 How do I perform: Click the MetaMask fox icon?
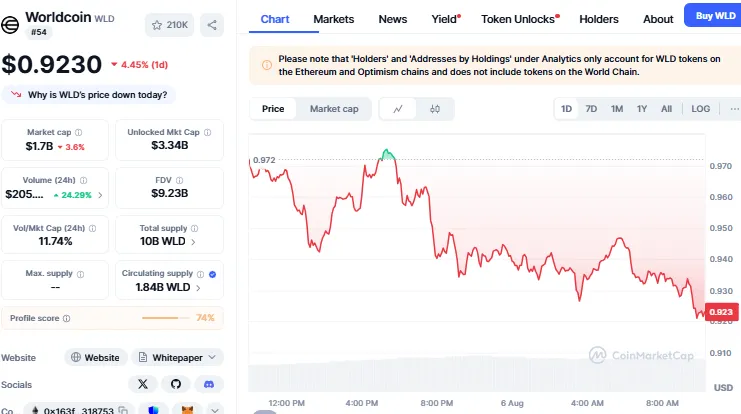186,409
